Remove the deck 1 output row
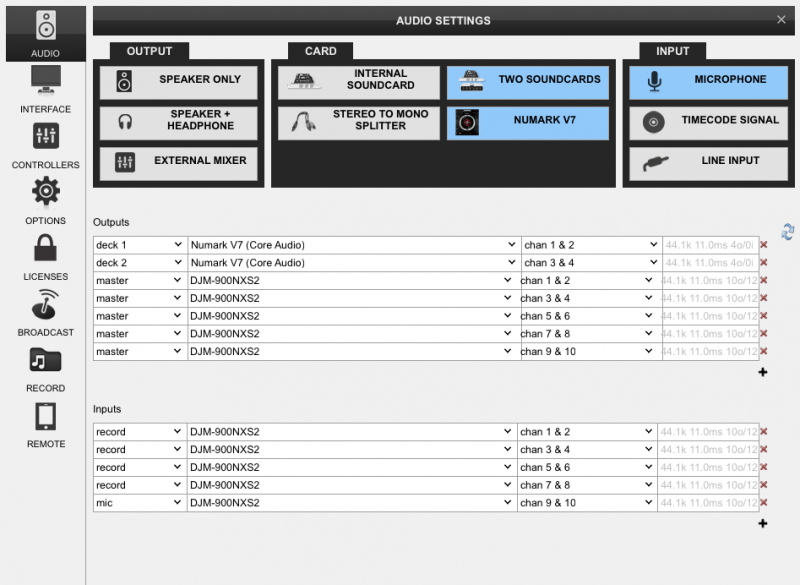Image resolution: width=800 pixels, height=585 pixels. pos(764,245)
